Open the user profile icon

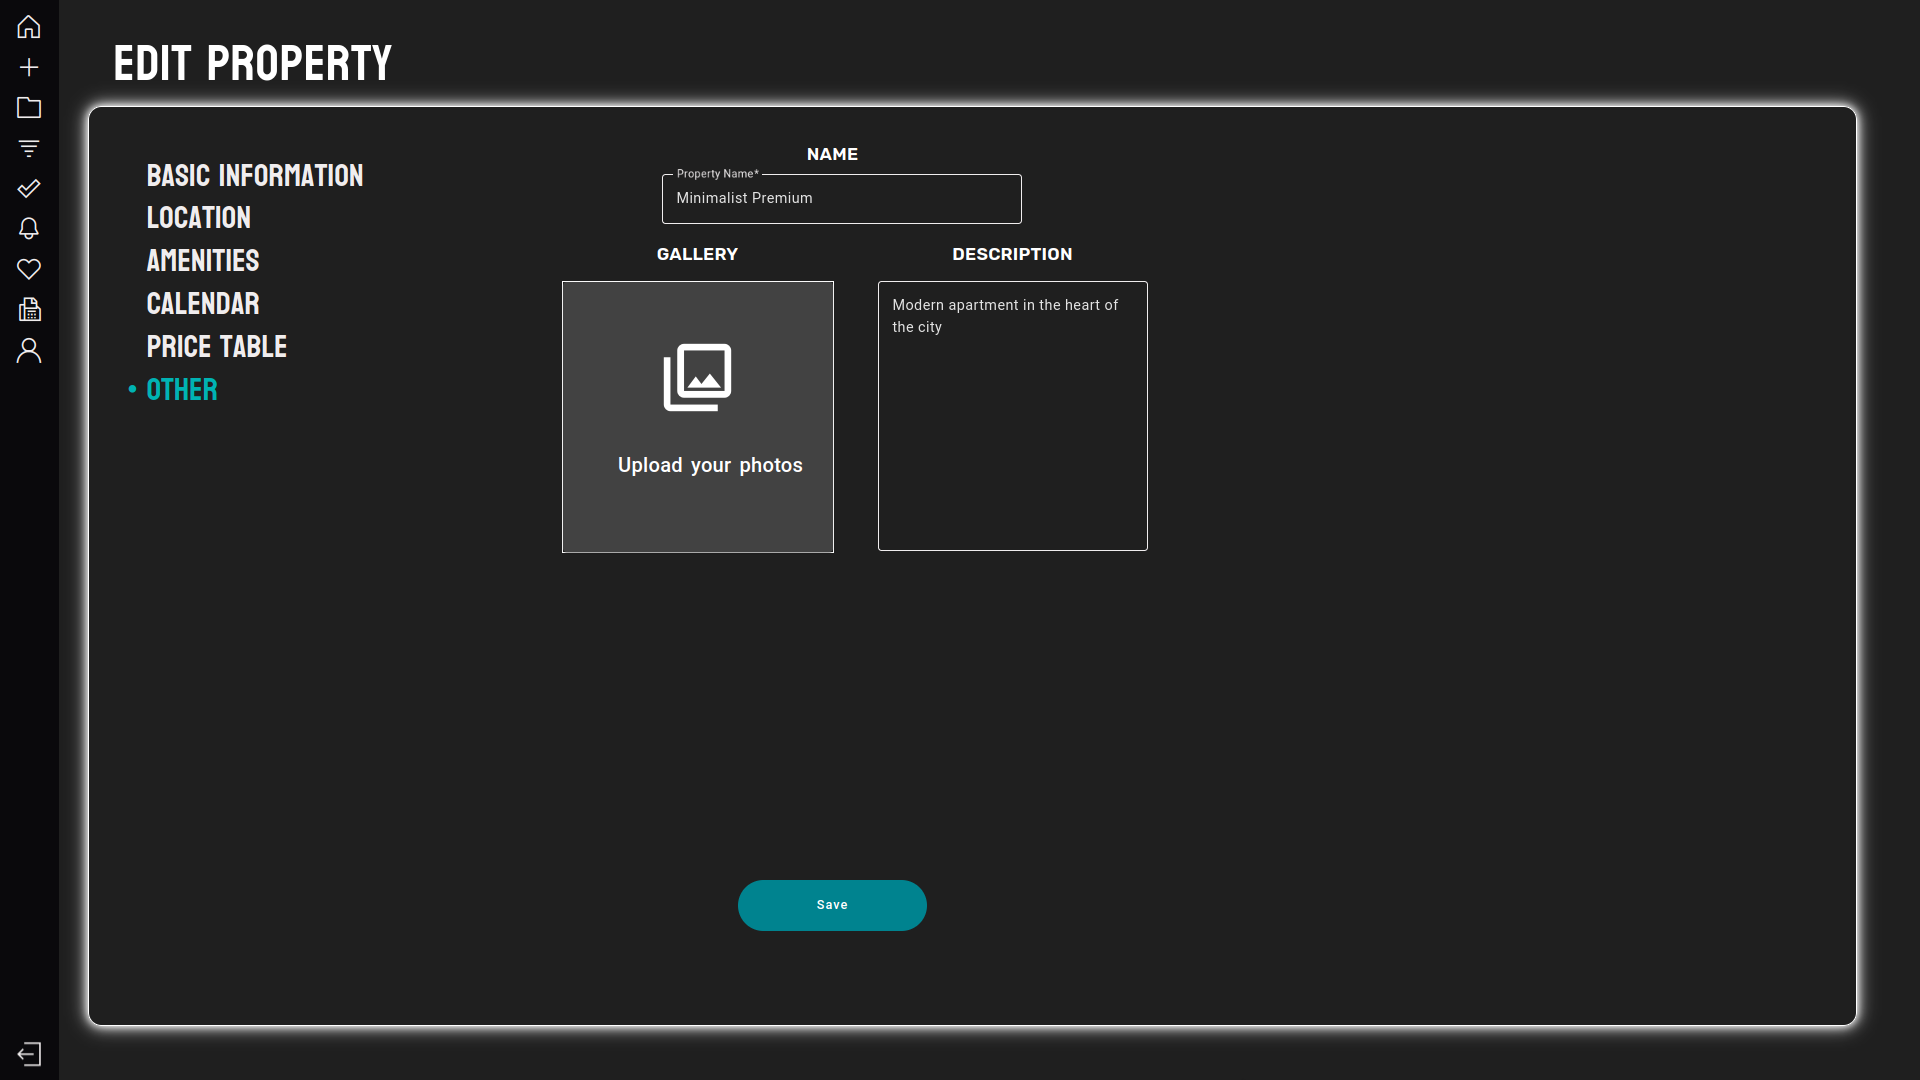click(29, 350)
